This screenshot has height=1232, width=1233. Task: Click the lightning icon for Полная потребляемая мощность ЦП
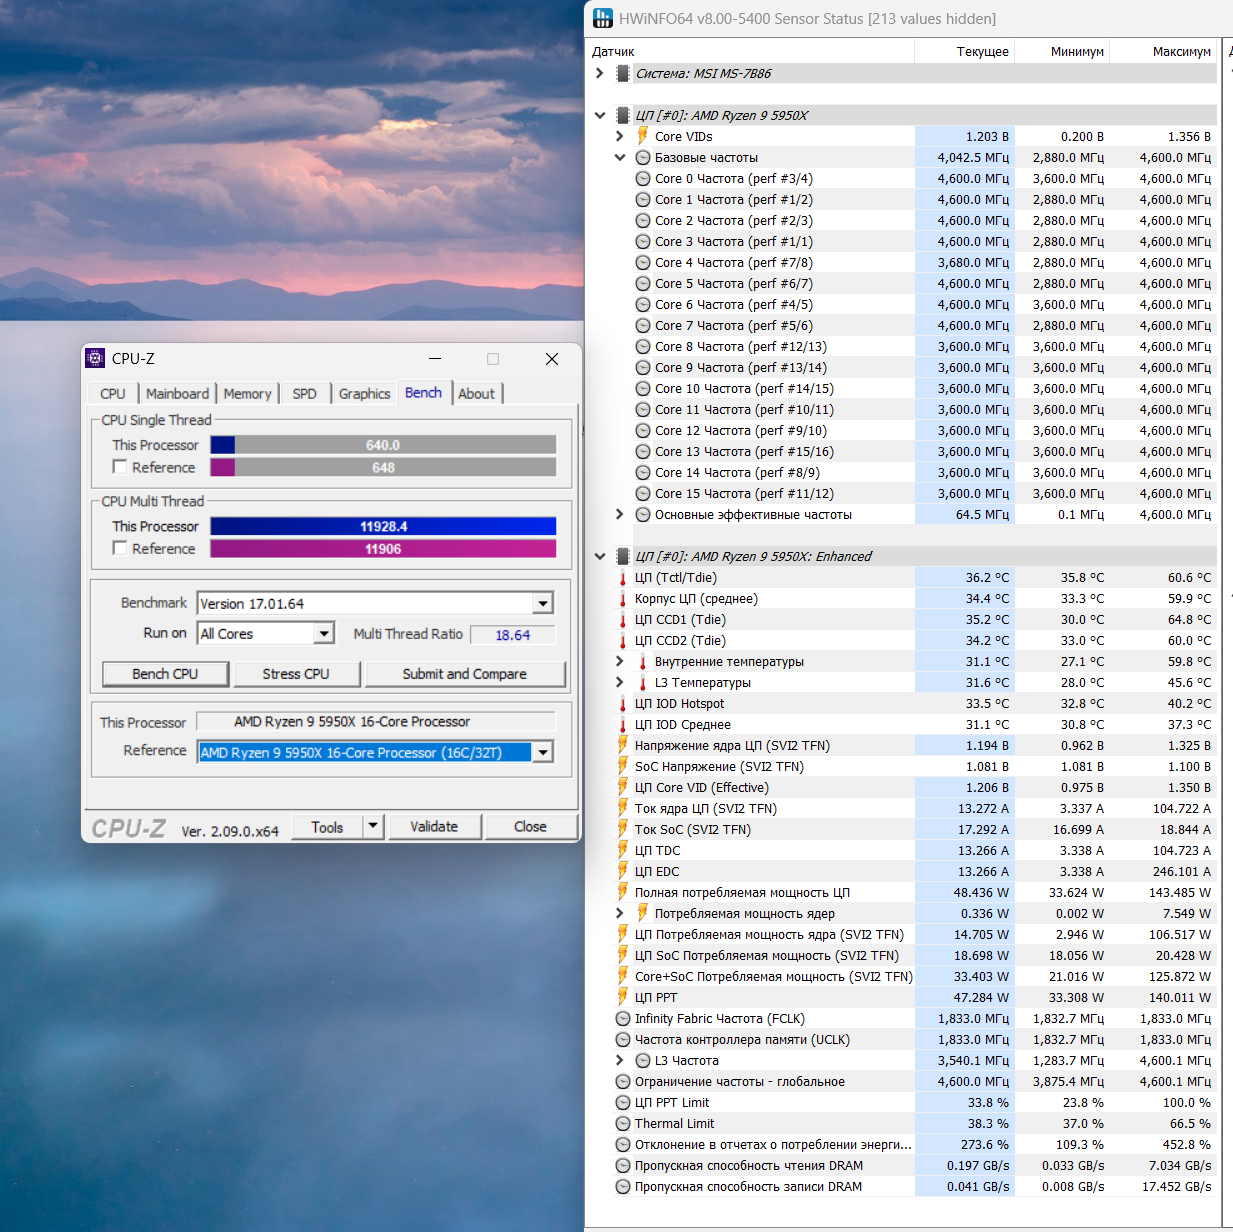(x=623, y=892)
